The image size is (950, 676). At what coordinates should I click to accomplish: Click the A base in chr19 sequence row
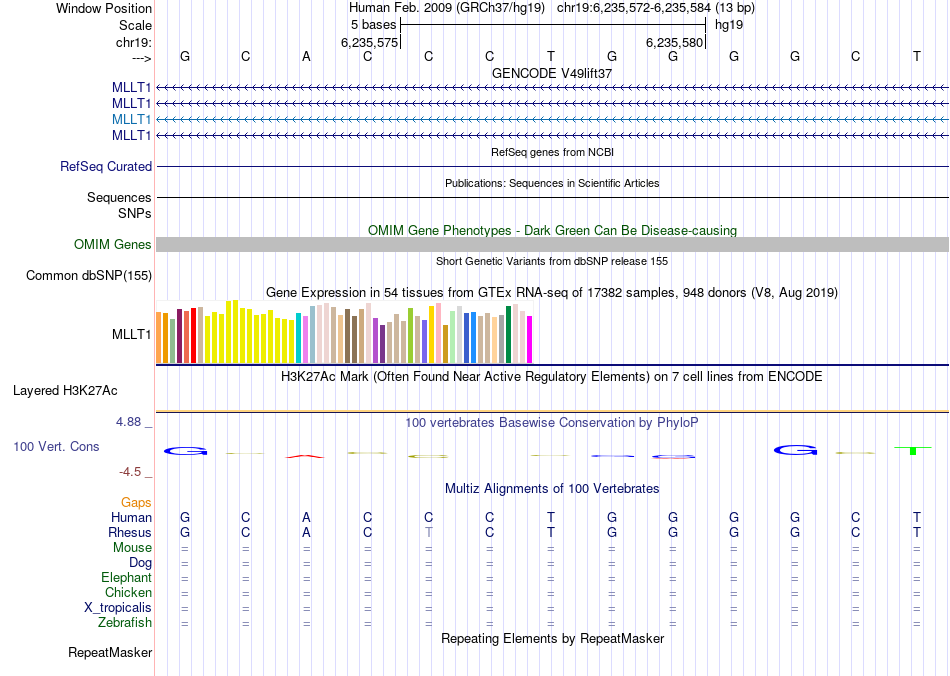point(306,56)
